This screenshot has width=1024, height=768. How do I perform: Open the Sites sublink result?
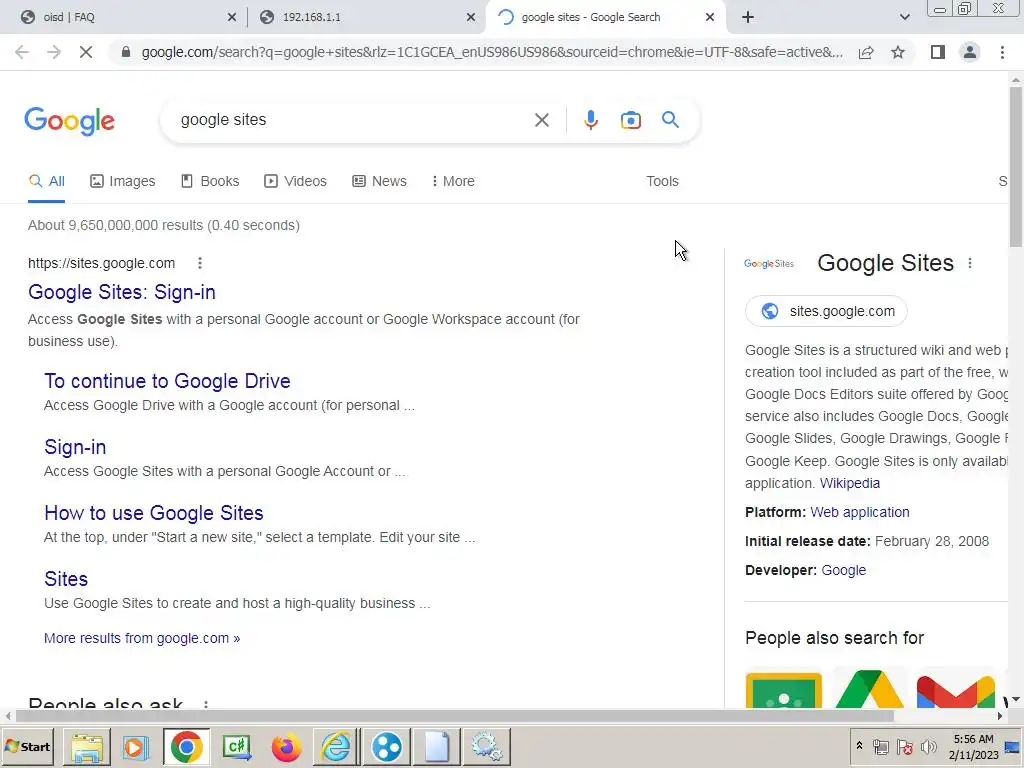[x=66, y=579]
